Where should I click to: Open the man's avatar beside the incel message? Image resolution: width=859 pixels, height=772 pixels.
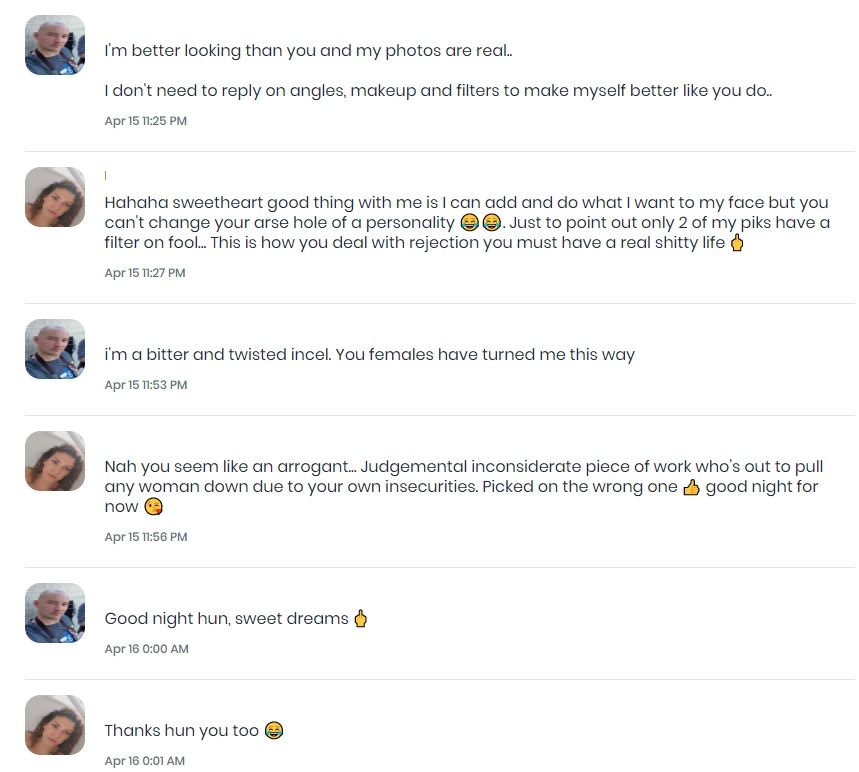click(55, 349)
